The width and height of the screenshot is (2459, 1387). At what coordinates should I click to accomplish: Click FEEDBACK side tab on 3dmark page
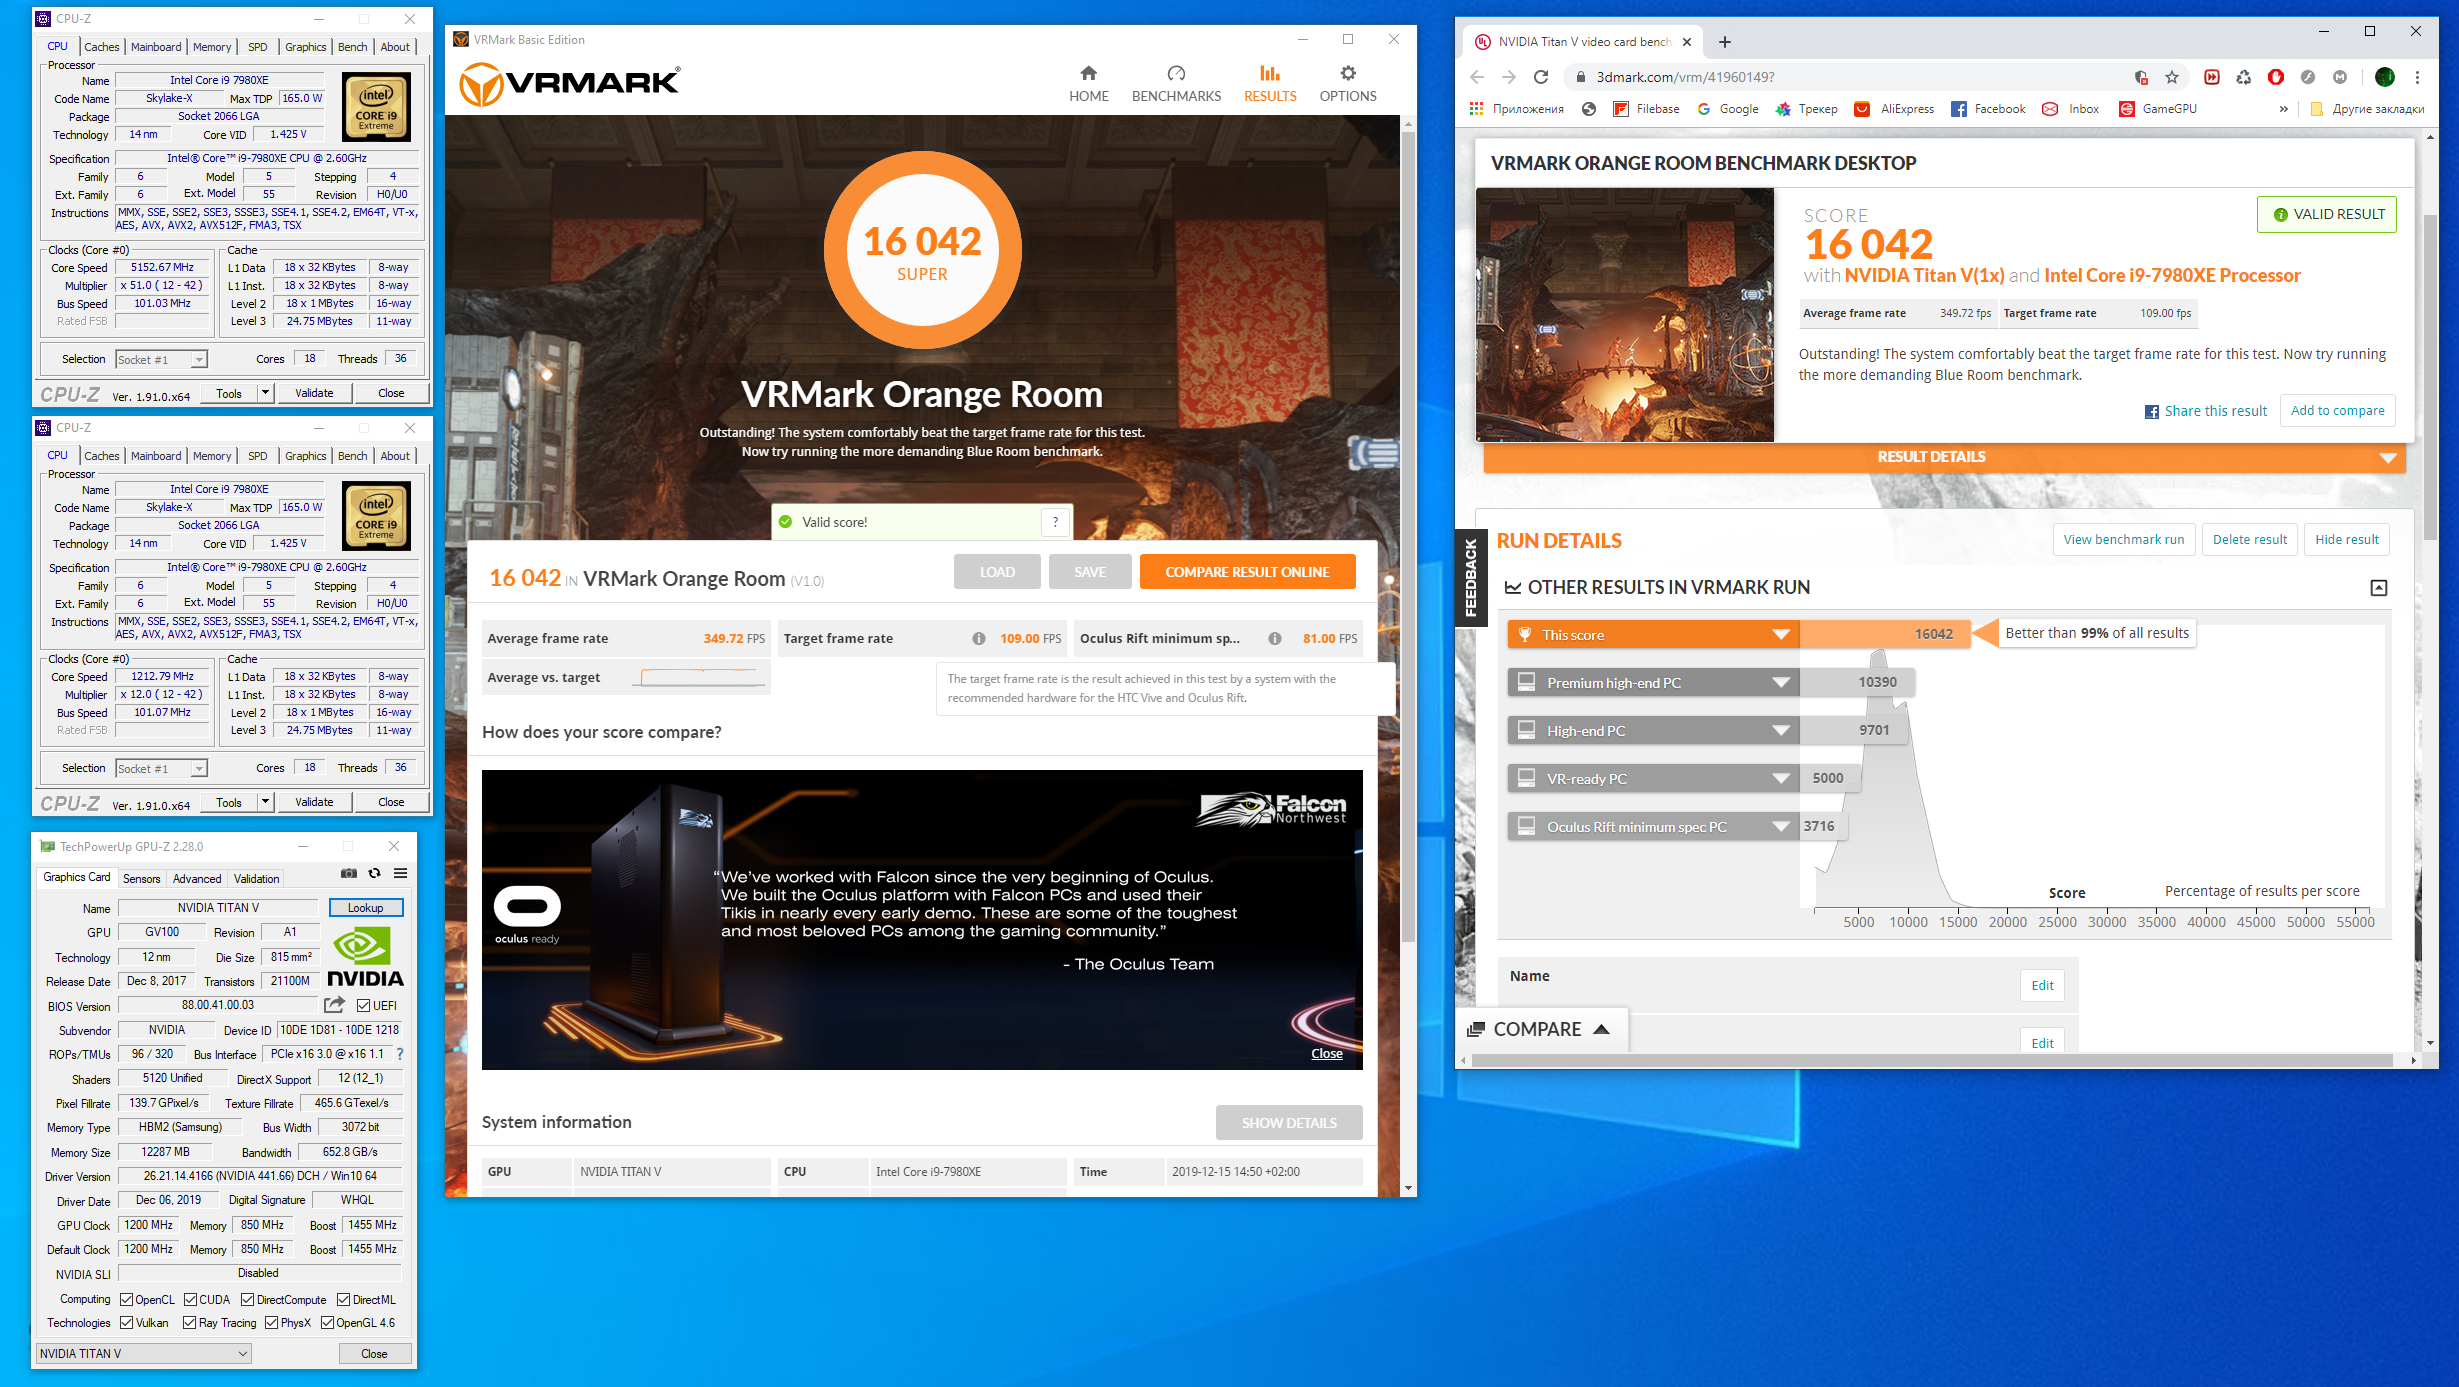(x=1470, y=577)
